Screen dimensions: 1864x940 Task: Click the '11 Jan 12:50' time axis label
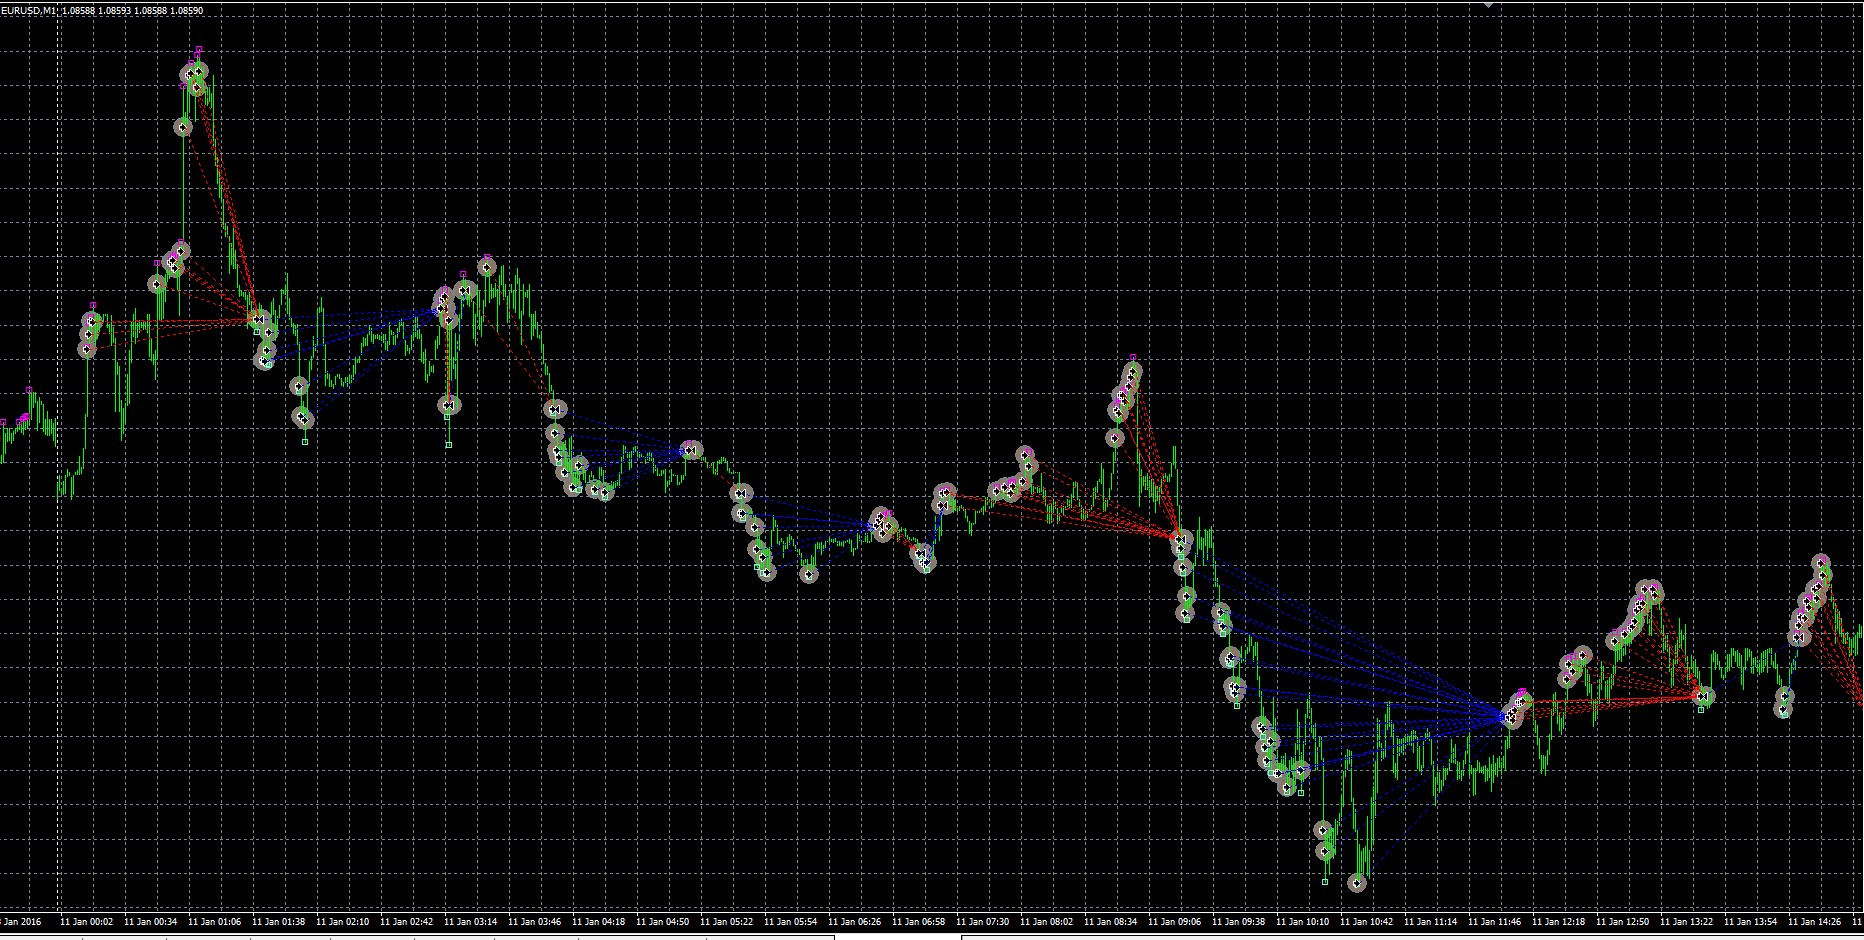[x=1623, y=922]
